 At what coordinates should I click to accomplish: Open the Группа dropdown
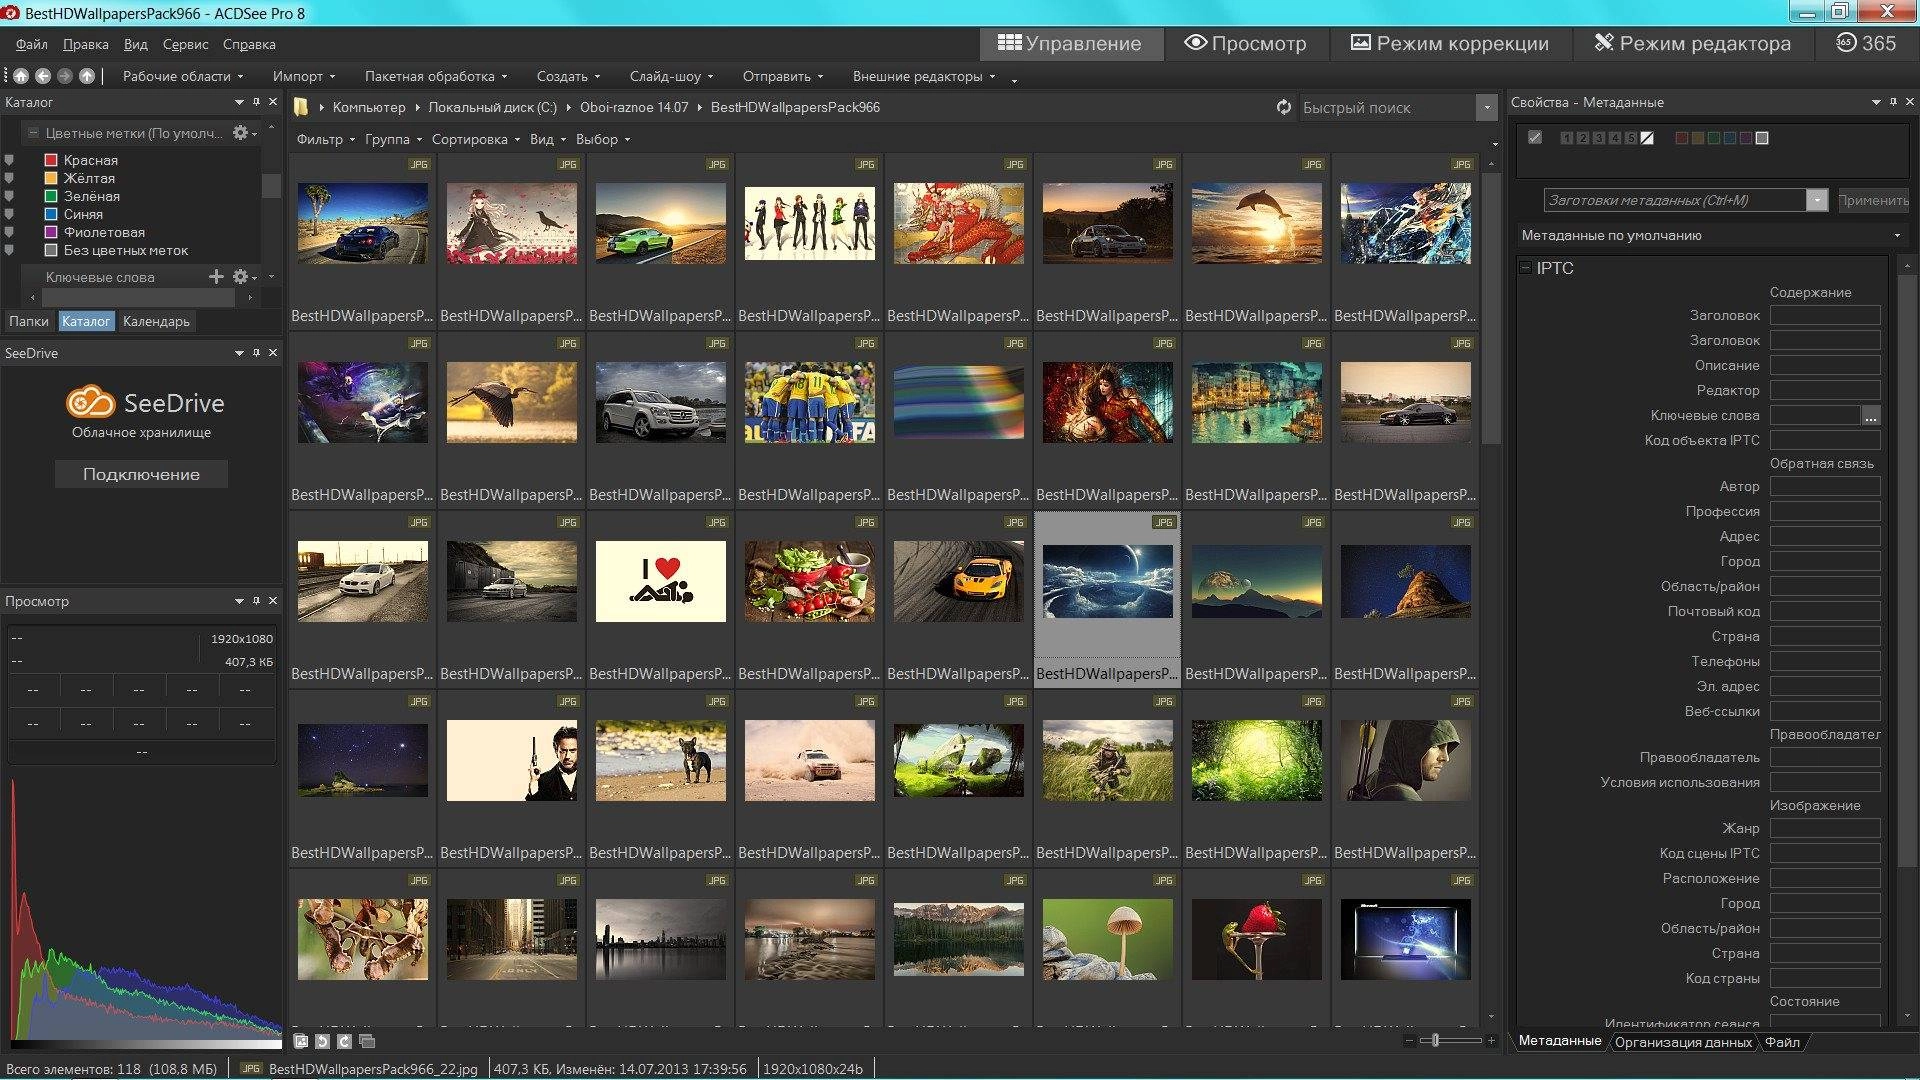393,139
